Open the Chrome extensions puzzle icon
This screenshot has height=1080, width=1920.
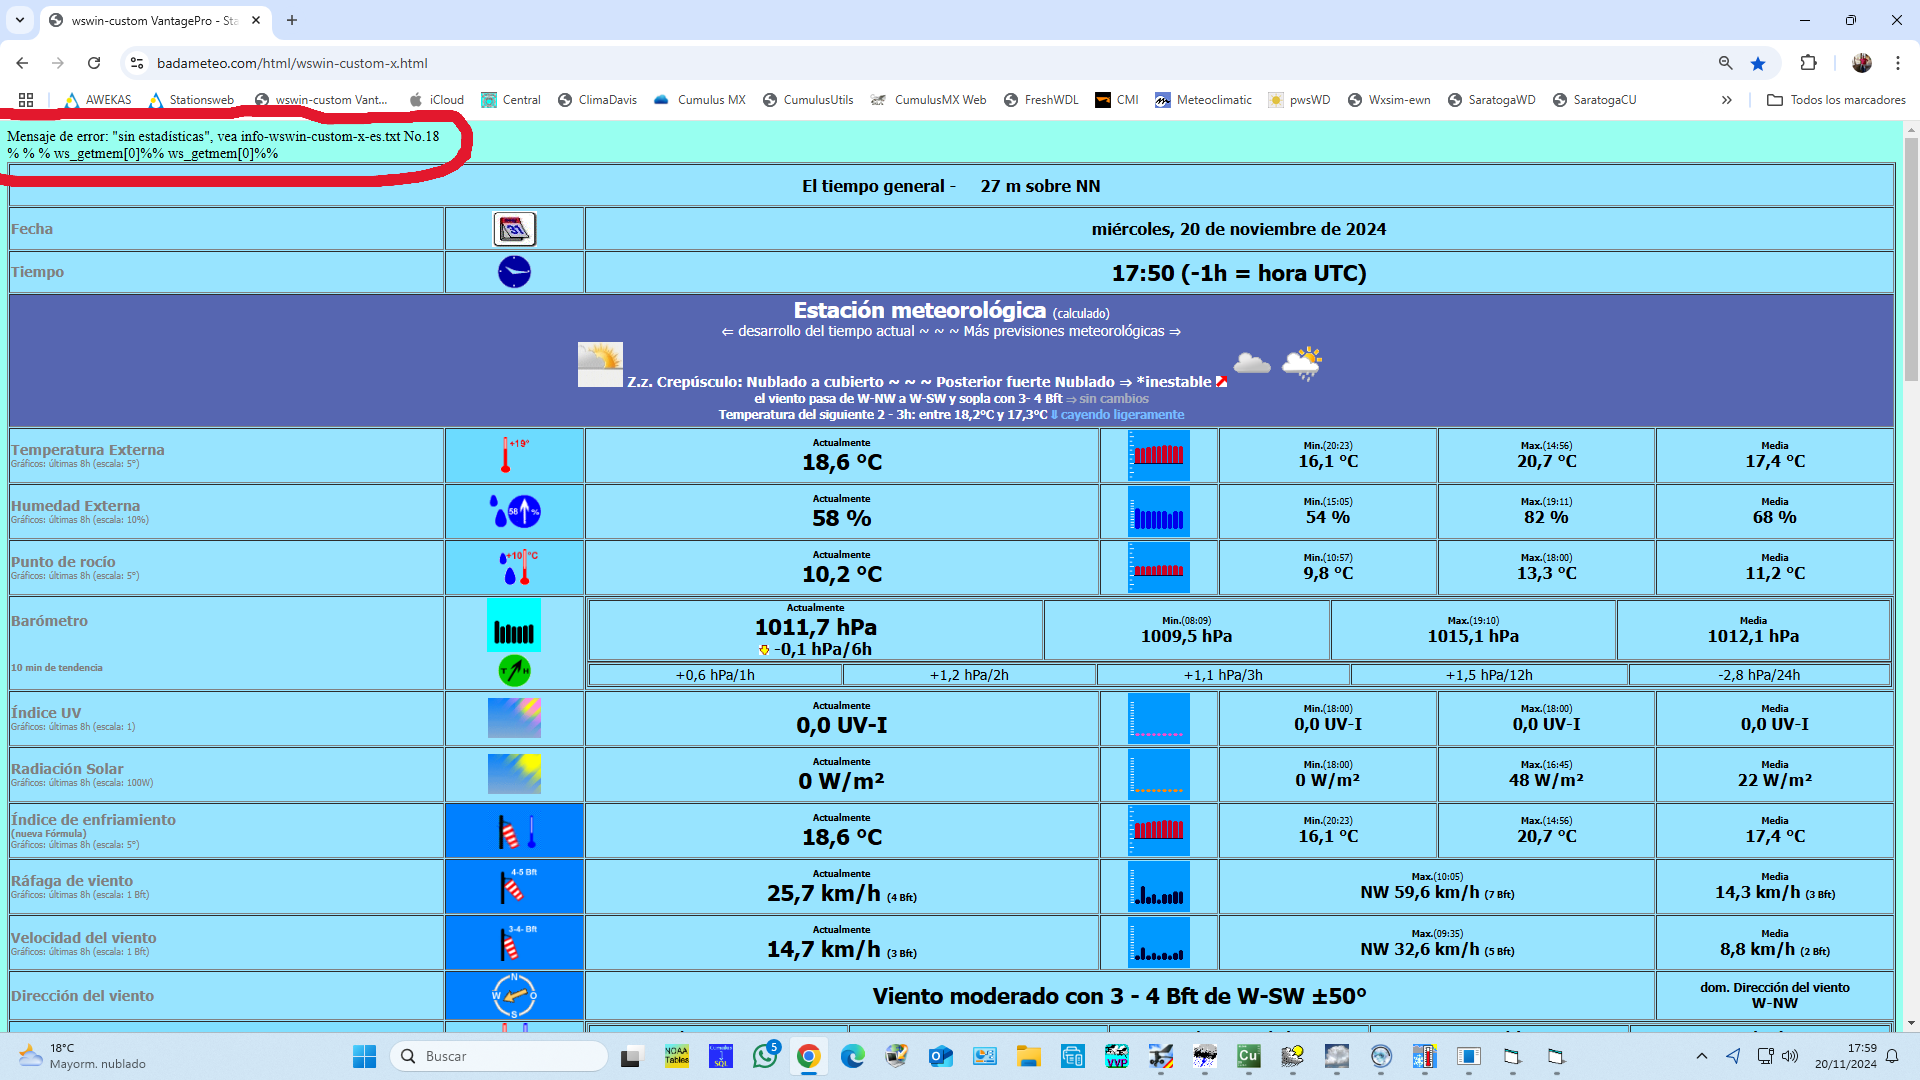tap(1808, 63)
